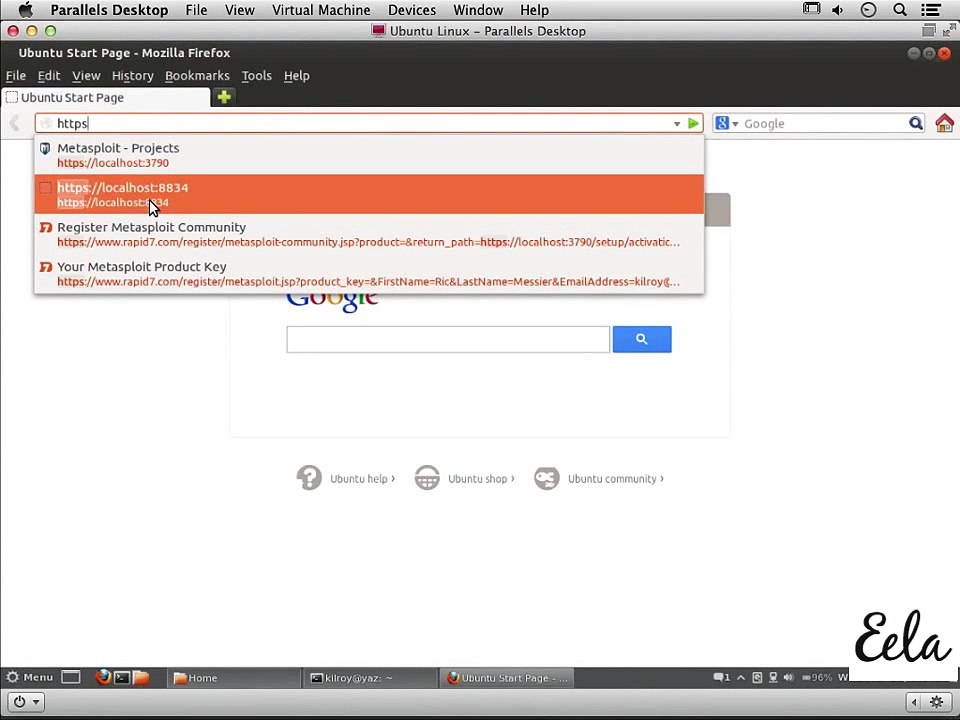Open Ubuntu community link
The height and width of the screenshot is (720, 960).
615,479
